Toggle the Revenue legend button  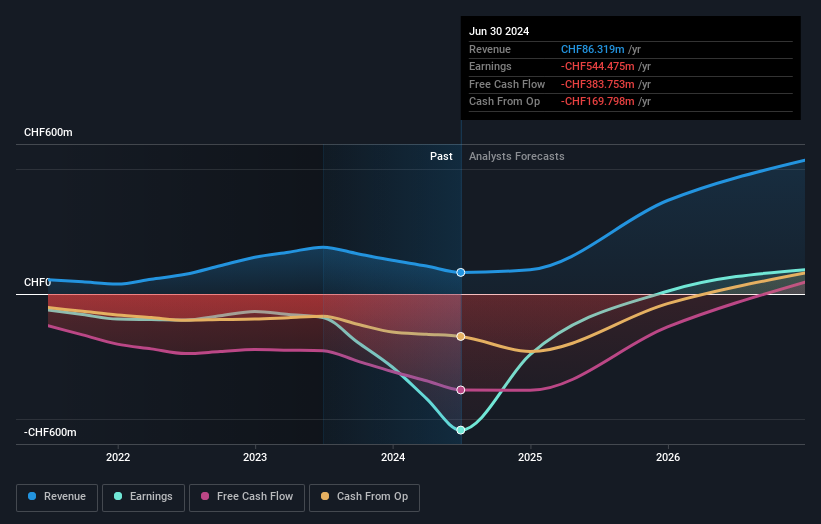[x=57, y=497]
